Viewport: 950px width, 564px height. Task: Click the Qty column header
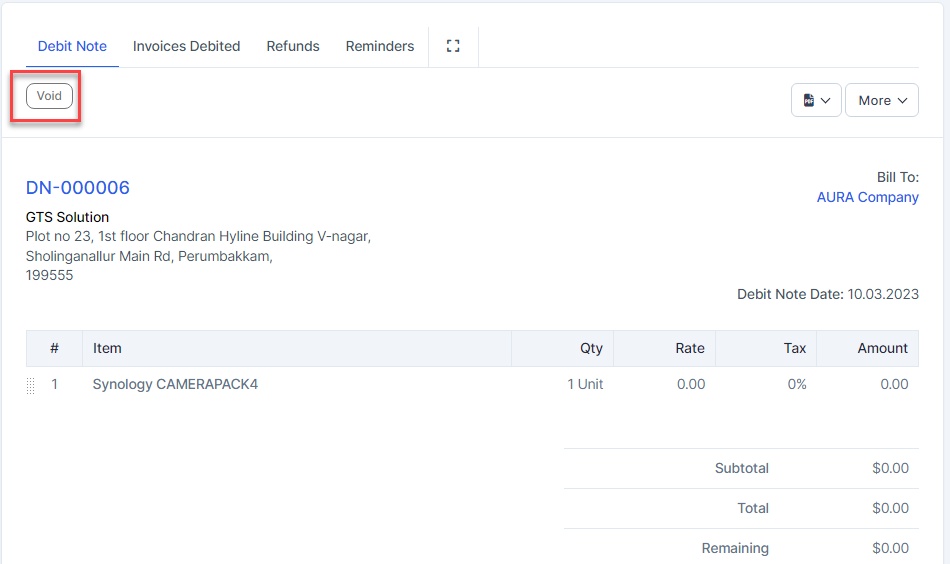point(591,348)
